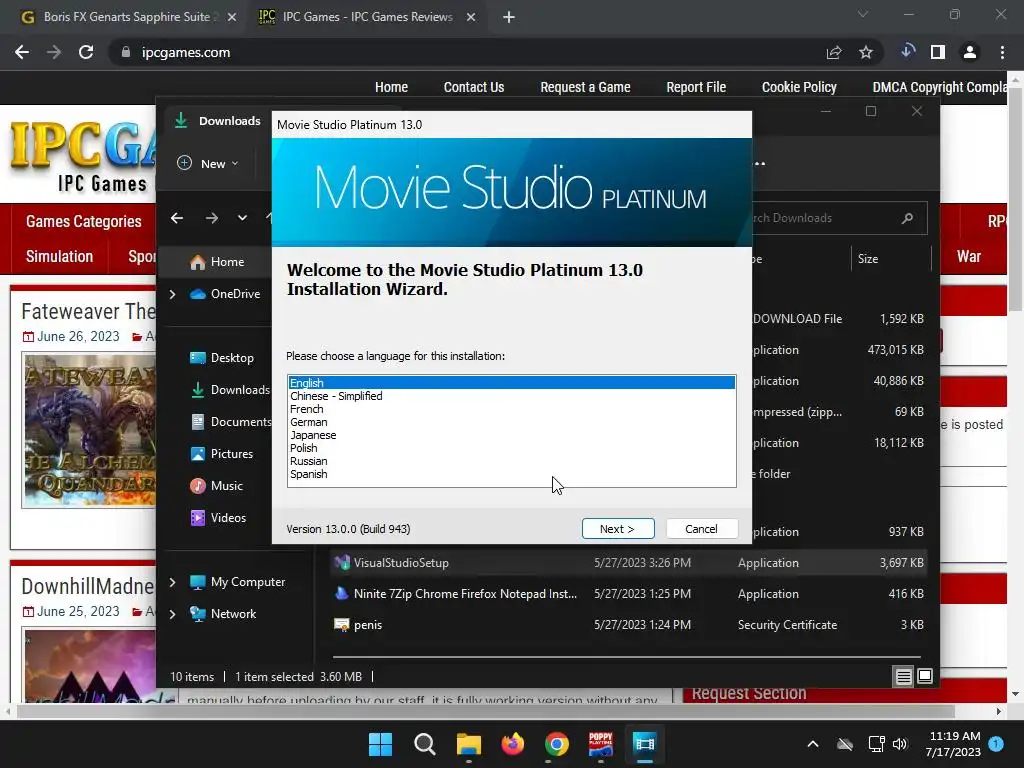Go back in File Explorer
This screenshot has height=768, width=1024.
[177, 218]
